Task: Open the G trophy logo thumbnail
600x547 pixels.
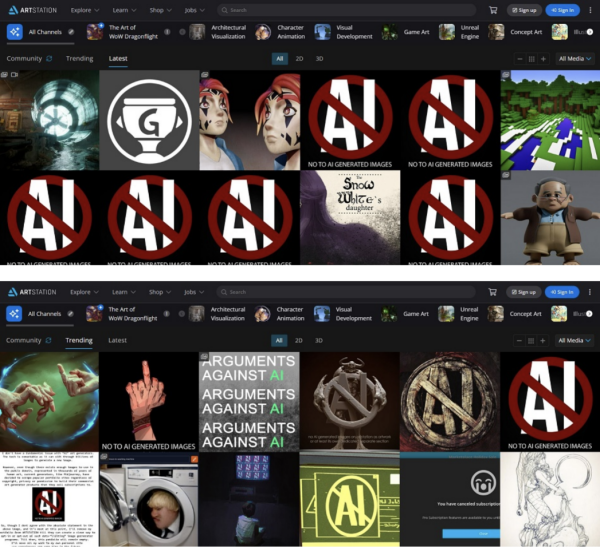Action: [149, 120]
